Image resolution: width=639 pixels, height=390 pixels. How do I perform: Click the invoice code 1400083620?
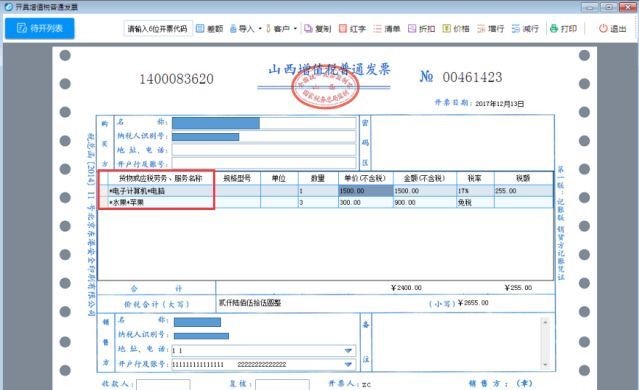tap(176, 79)
